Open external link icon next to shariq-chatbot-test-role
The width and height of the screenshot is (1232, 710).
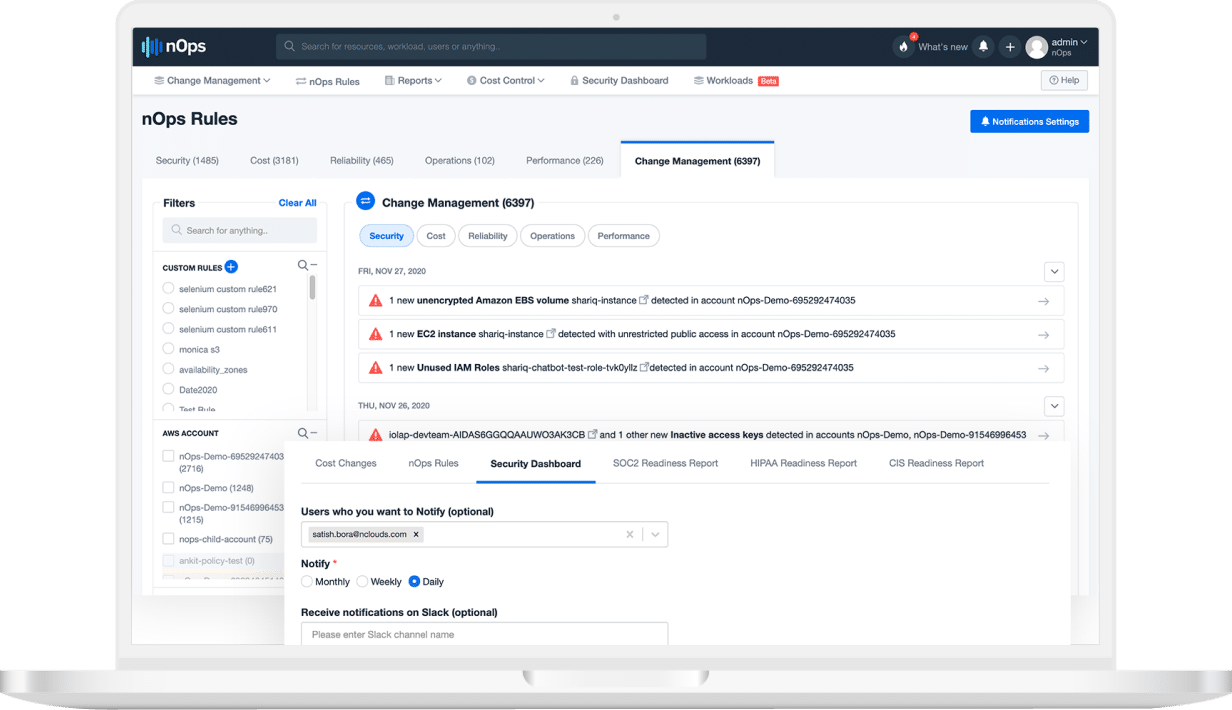click(644, 367)
